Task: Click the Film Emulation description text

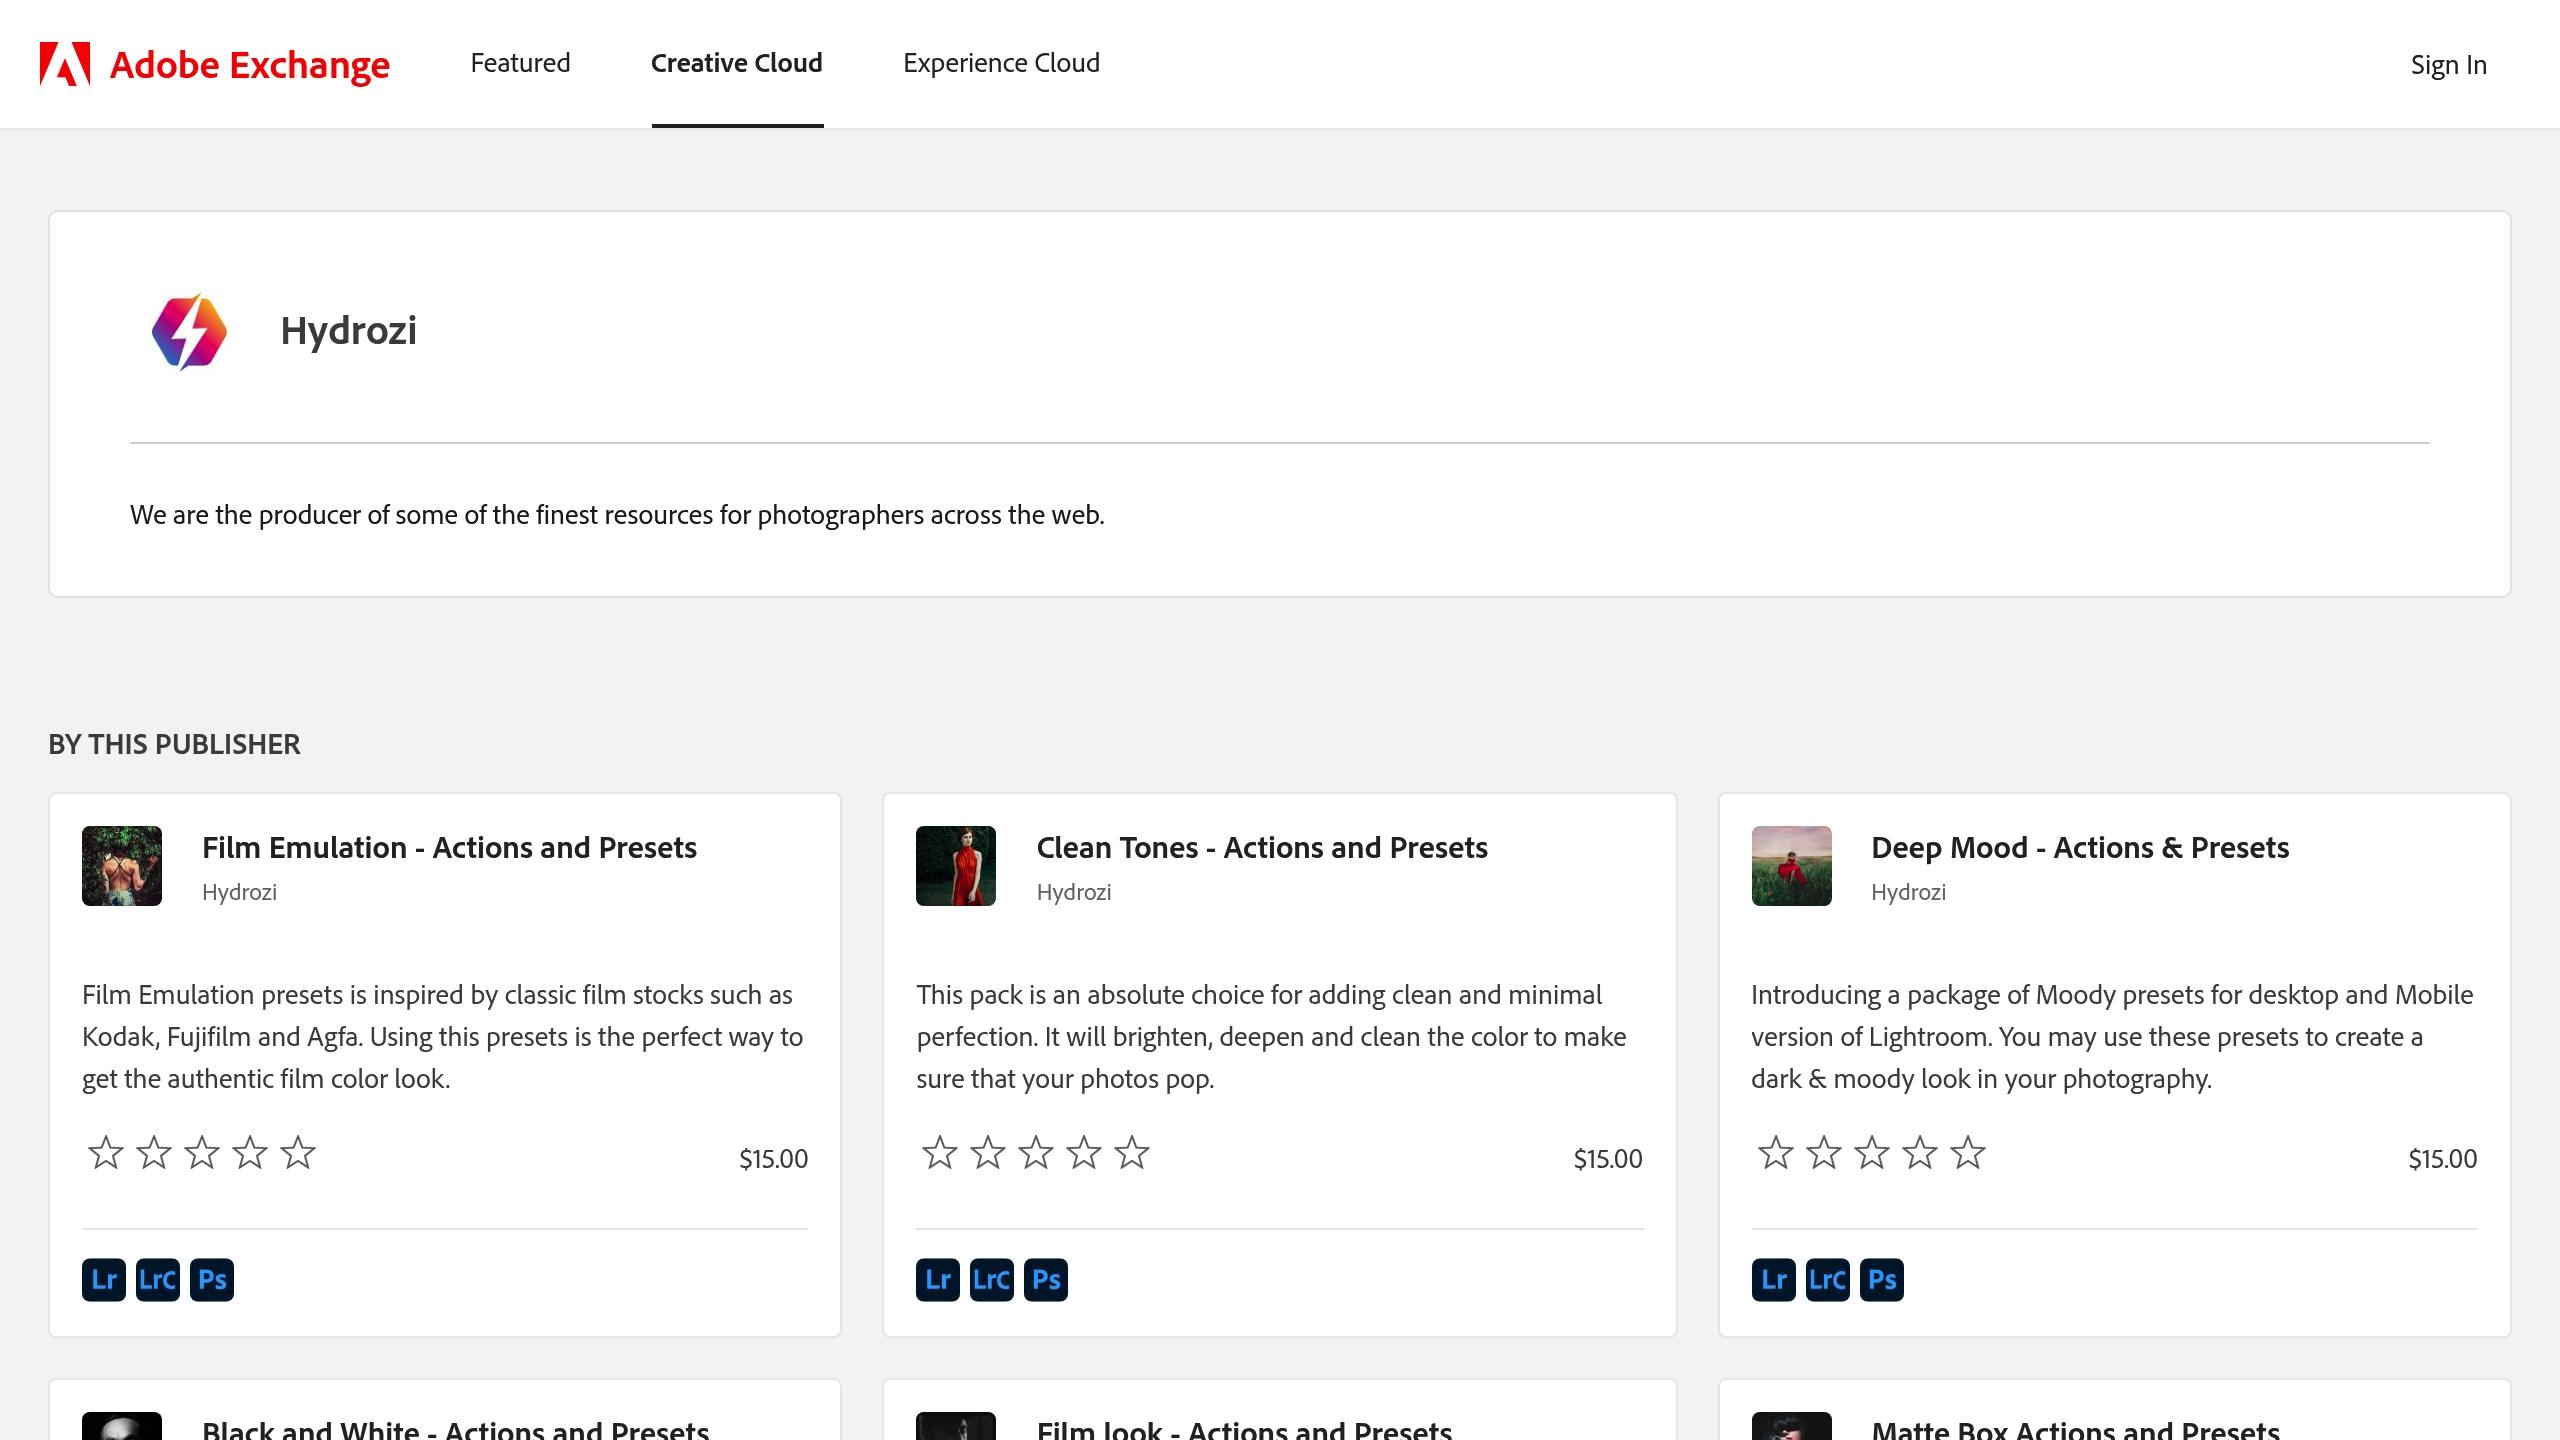Action: (x=442, y=1037)
